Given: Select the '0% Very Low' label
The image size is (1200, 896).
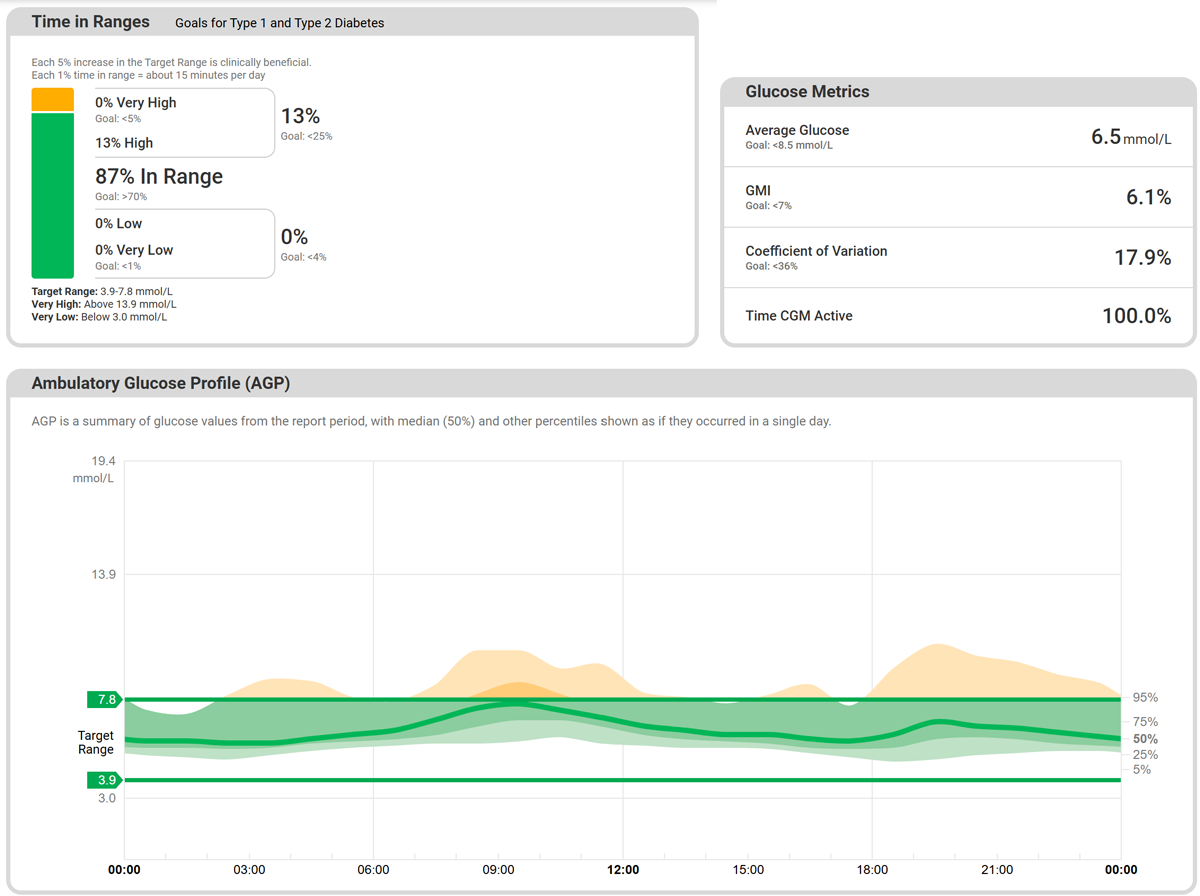Looking at the screenshot, I should click(134, 250).
